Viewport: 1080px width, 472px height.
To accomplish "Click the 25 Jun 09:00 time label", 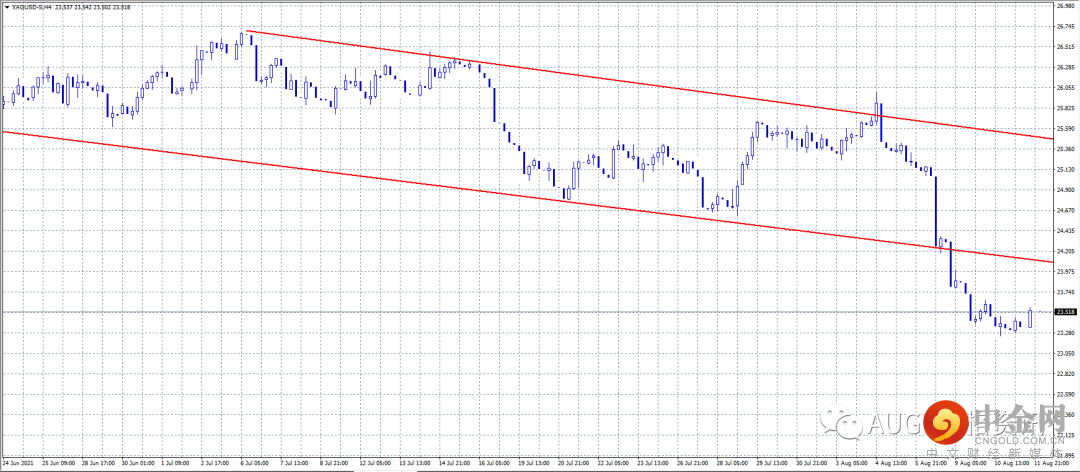I will pyautogui.click(x=59, y=463).
